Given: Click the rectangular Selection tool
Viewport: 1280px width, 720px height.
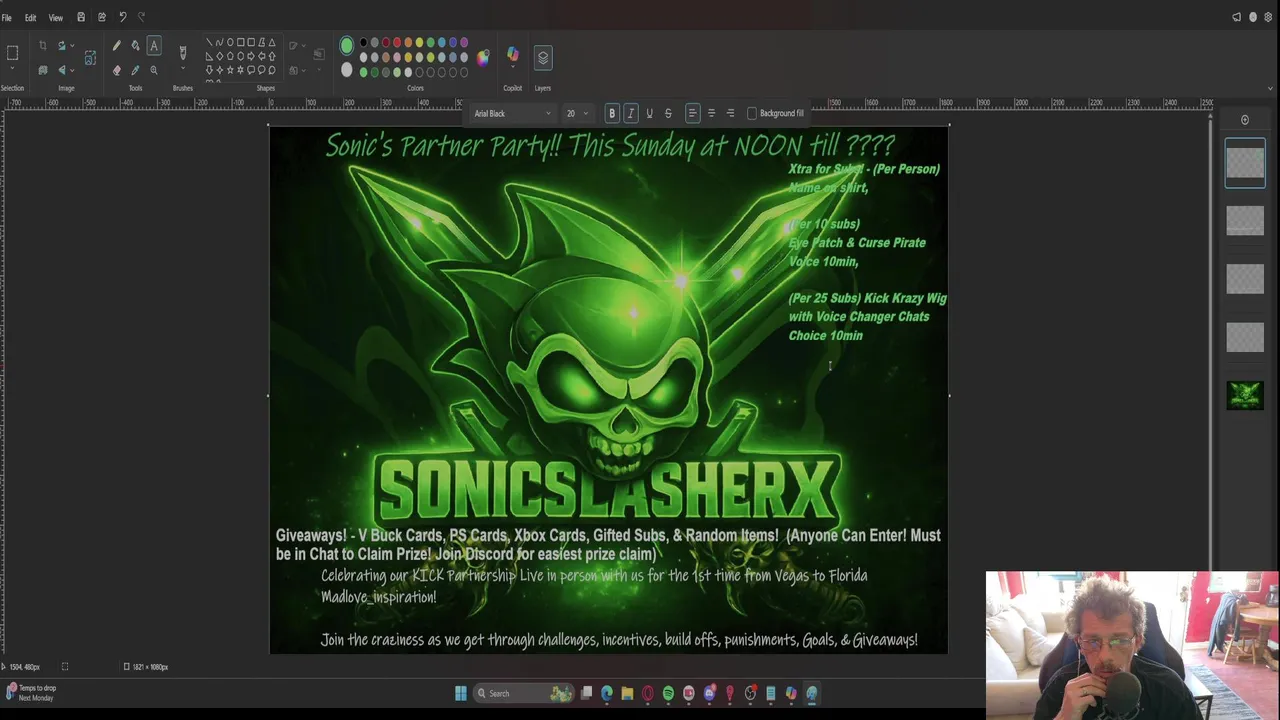Looking at the screenshot, I should [x=13, y=53].
